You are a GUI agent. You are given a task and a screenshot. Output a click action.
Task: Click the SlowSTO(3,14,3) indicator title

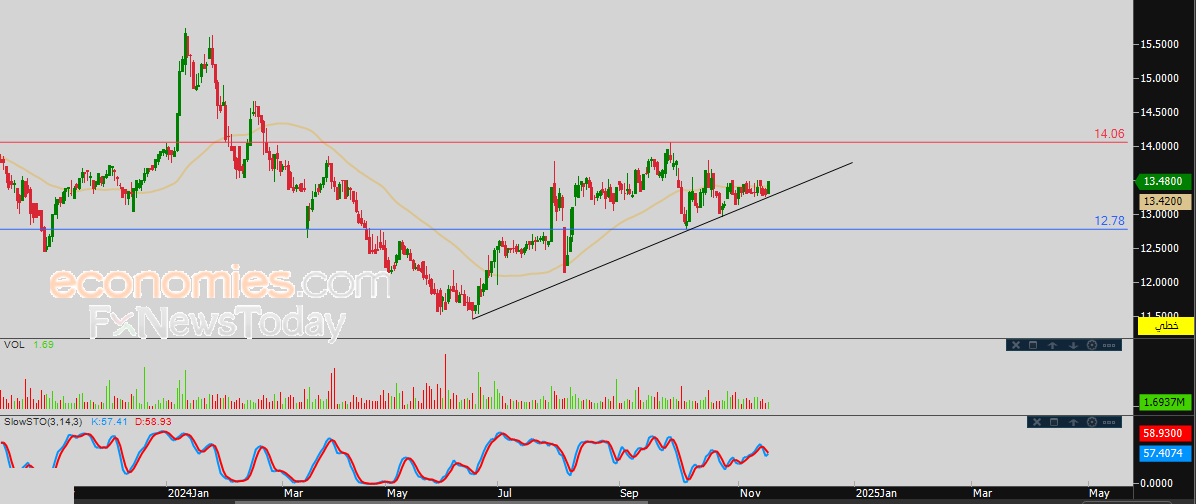(x=44, y=421)
